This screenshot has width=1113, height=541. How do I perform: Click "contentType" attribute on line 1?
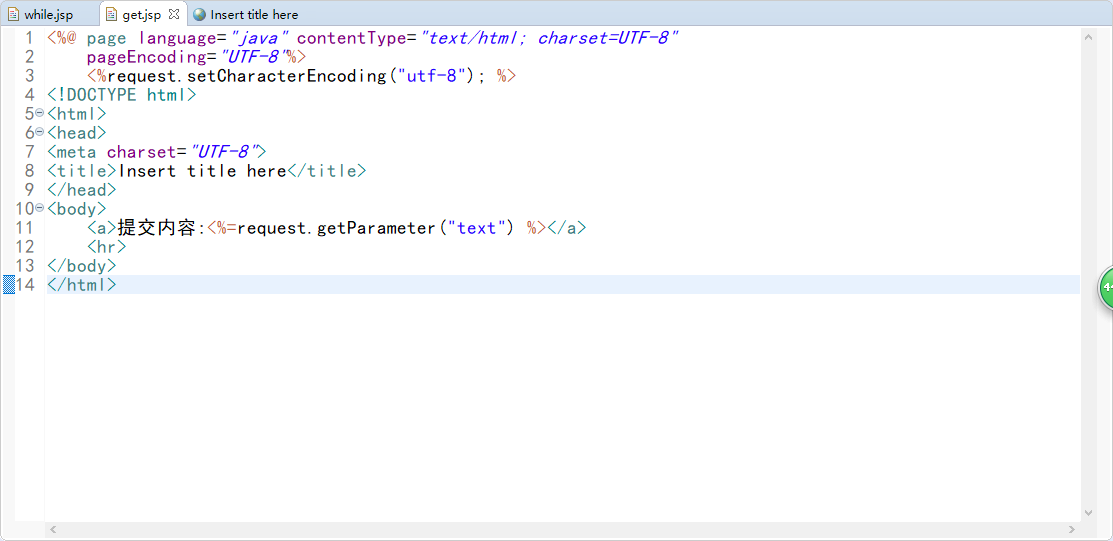351,38
